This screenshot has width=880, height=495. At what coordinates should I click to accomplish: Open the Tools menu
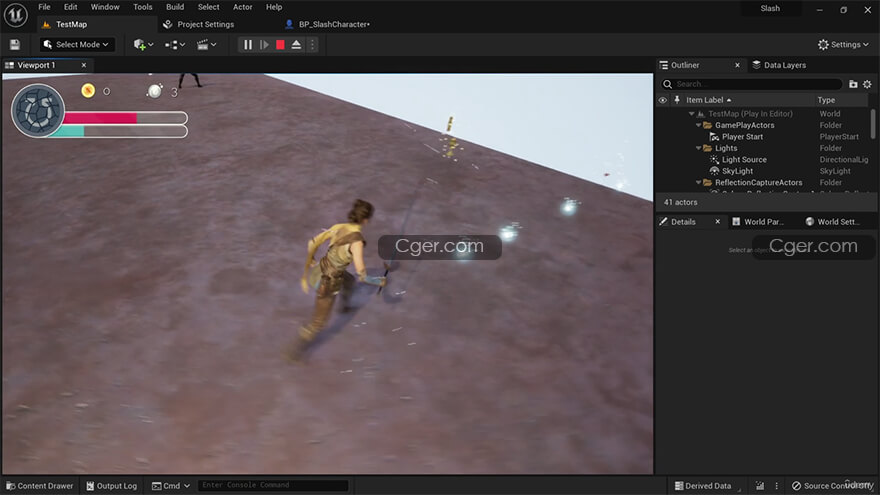tap(143, 7)
